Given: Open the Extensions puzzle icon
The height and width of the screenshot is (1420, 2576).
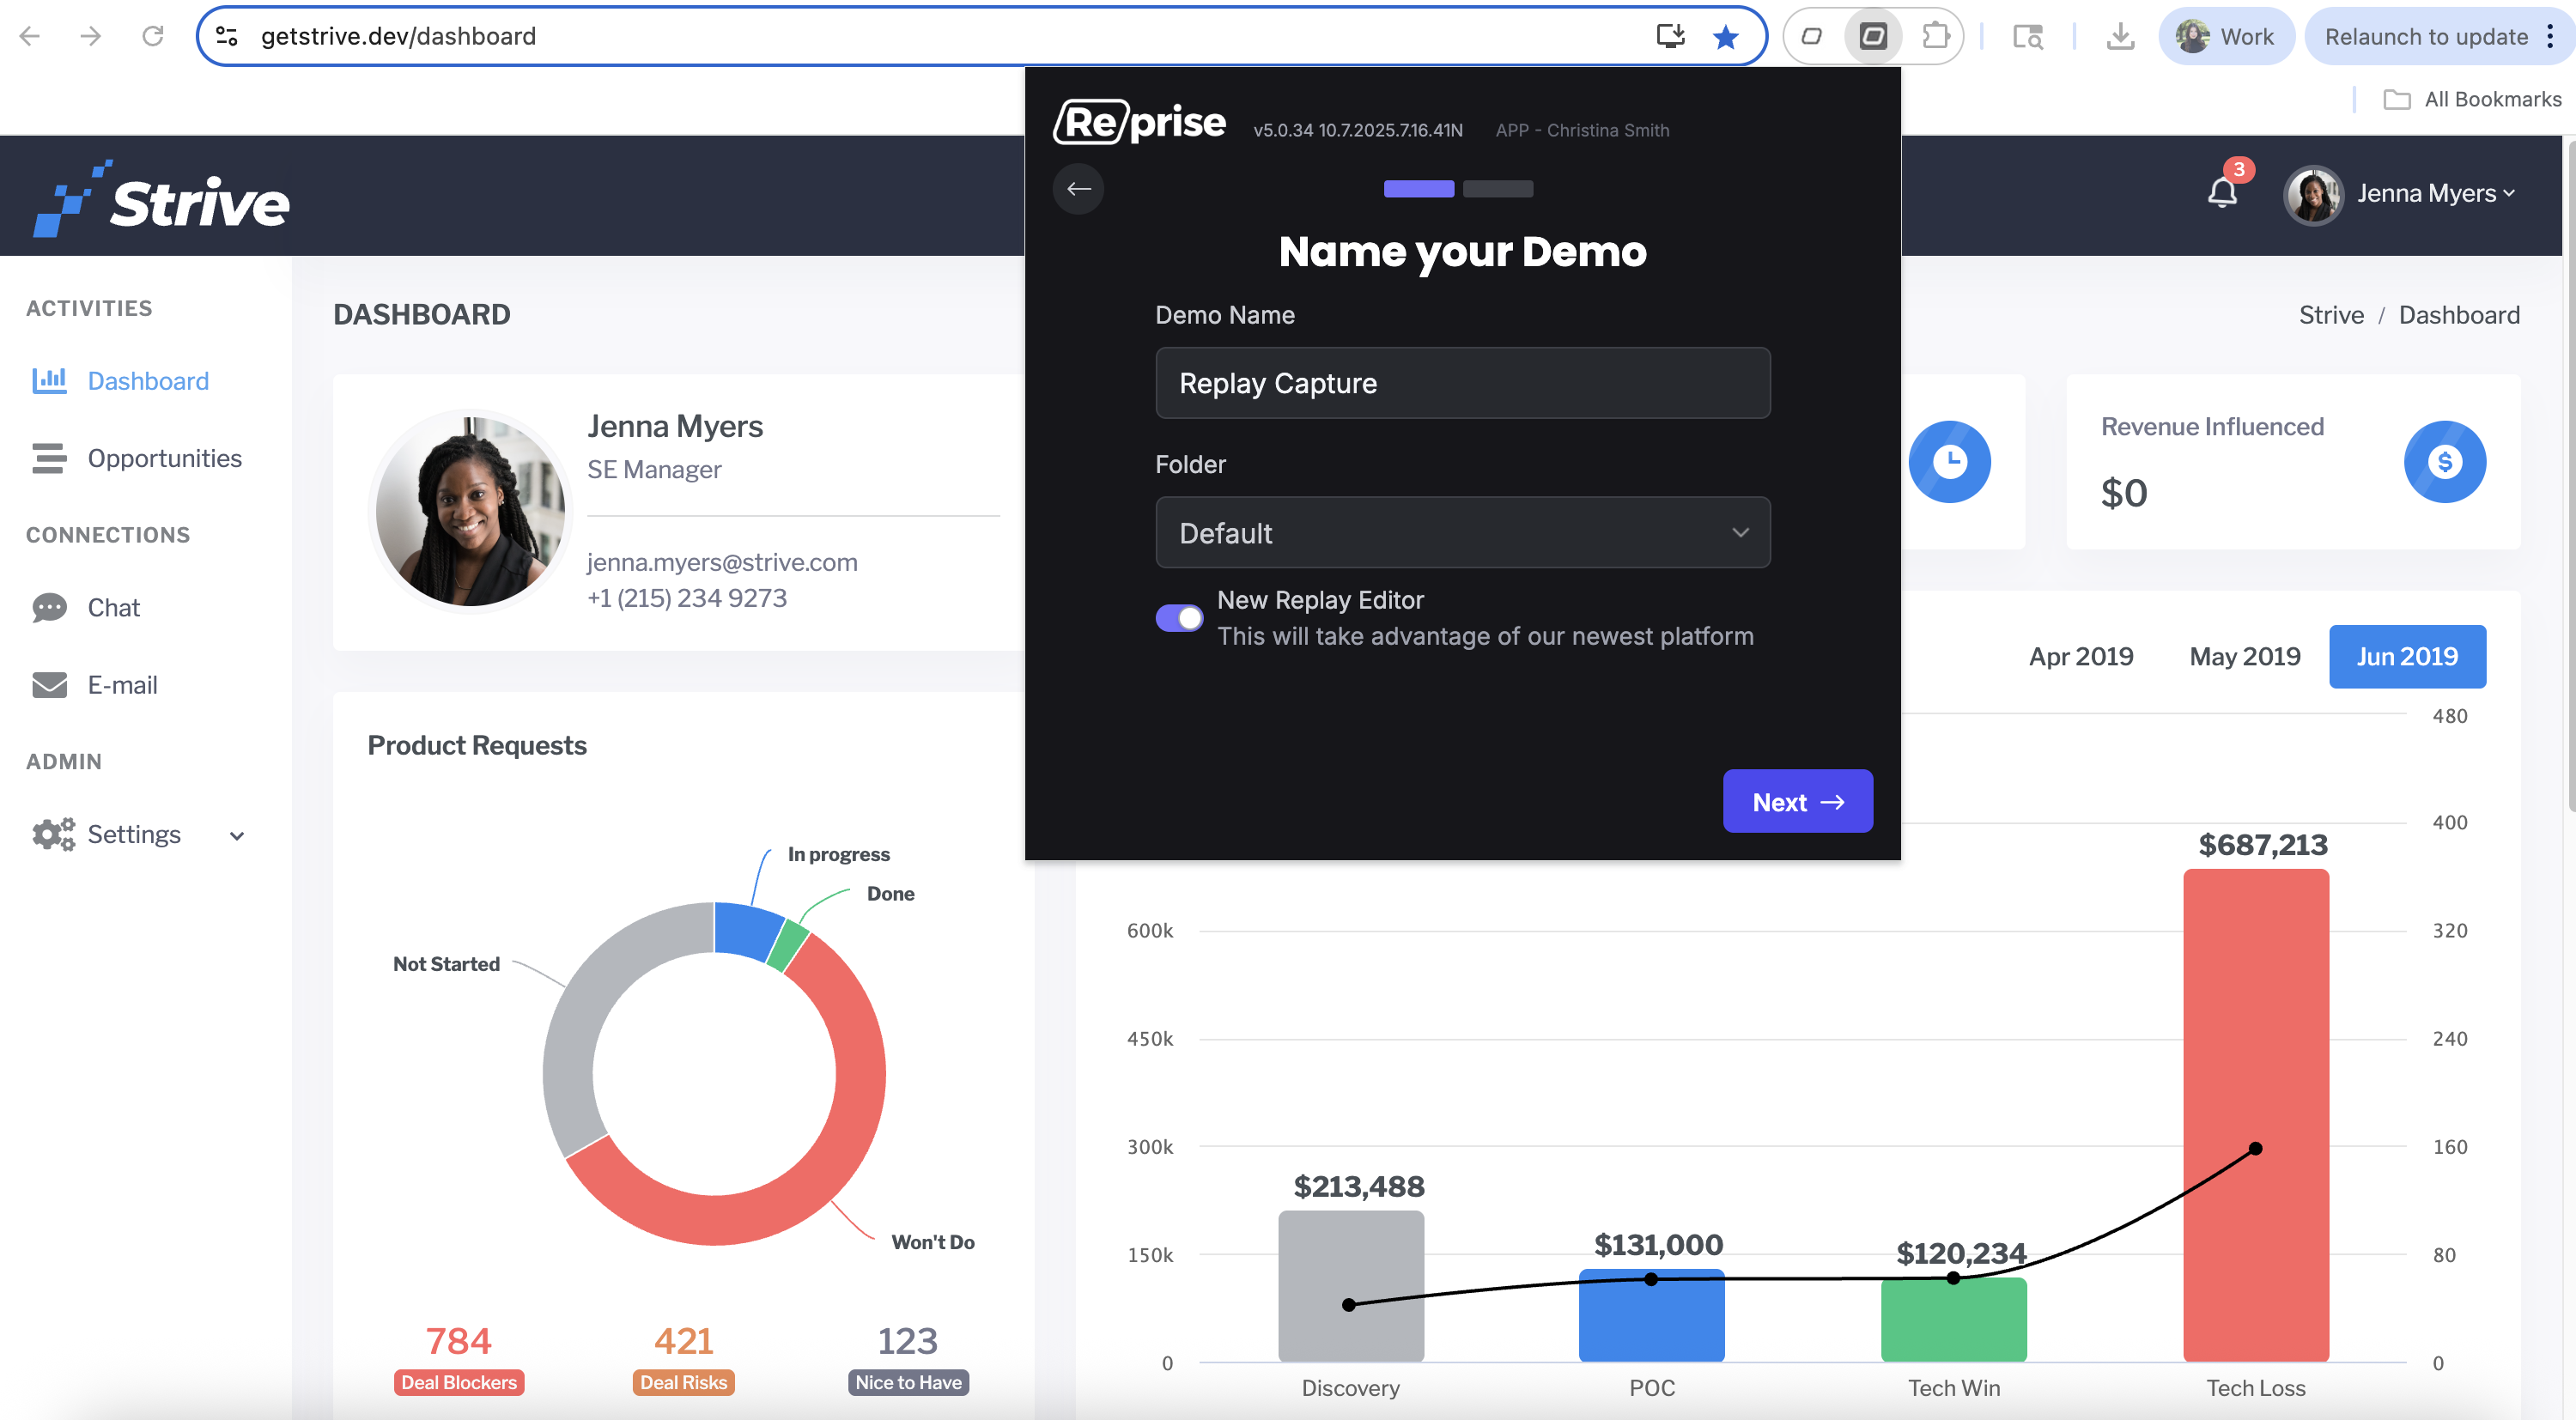Looking at the screenshot, I should click(1935, 37).
